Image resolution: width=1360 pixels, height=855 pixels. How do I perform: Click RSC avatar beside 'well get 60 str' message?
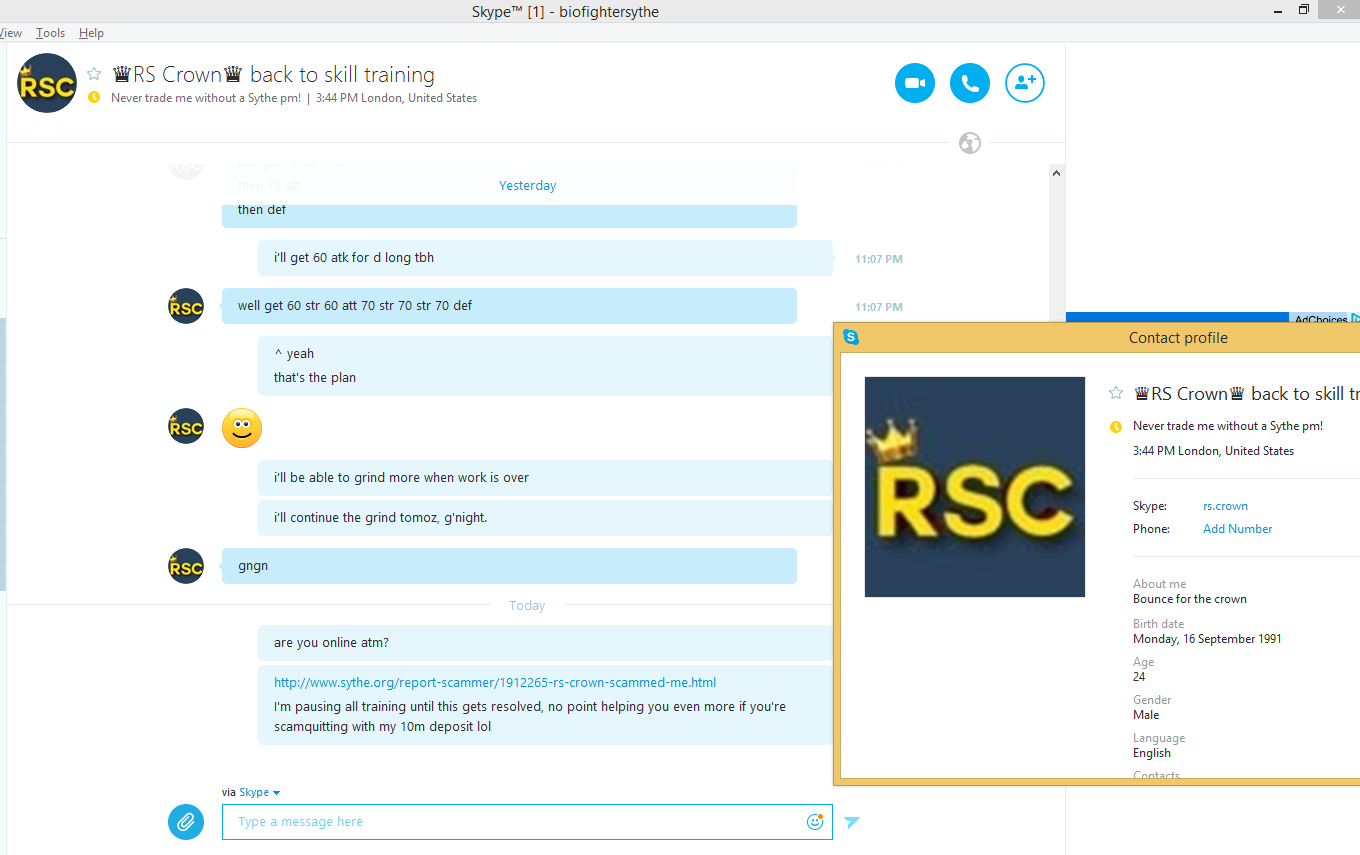pyautogui.click(x=186, y=306)
